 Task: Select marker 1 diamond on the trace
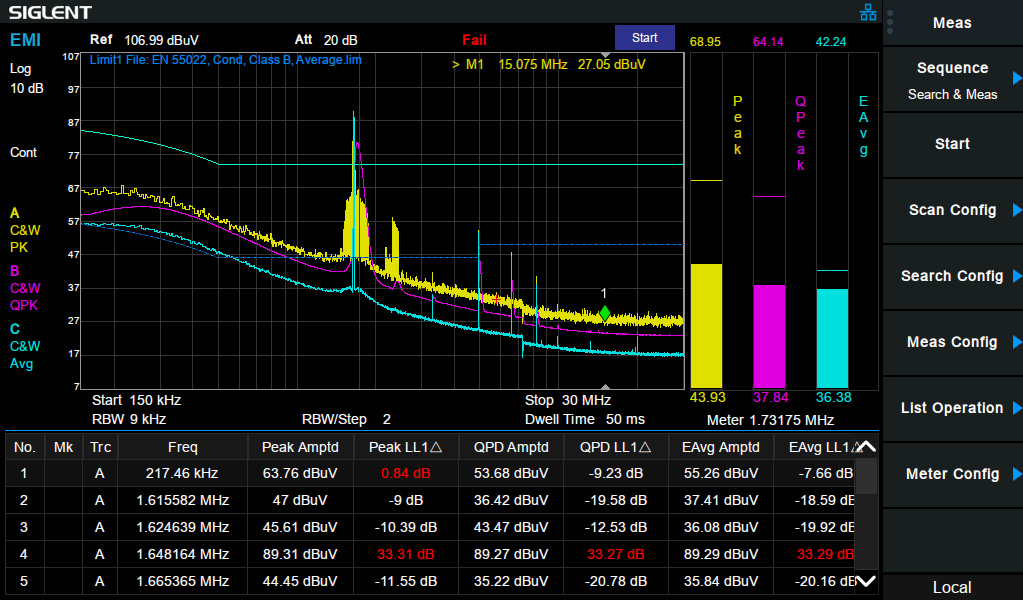[604, 313]
